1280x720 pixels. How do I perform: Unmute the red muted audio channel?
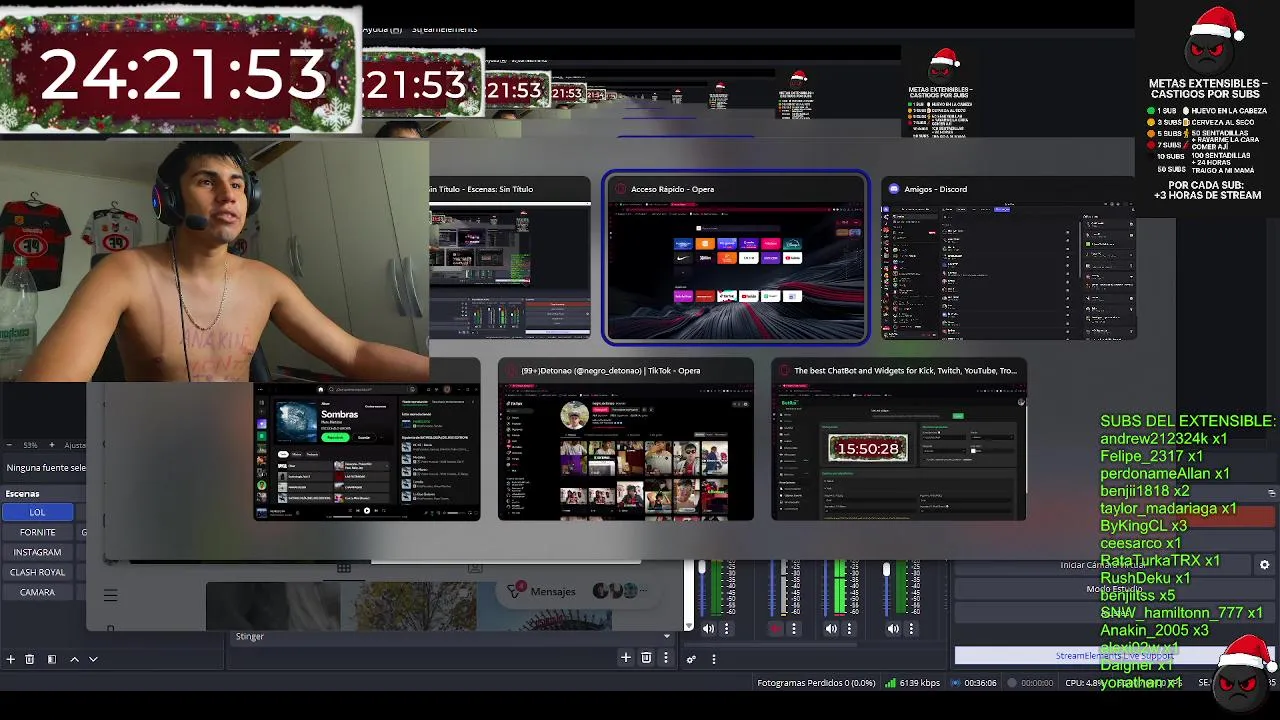tap(775, 629)
